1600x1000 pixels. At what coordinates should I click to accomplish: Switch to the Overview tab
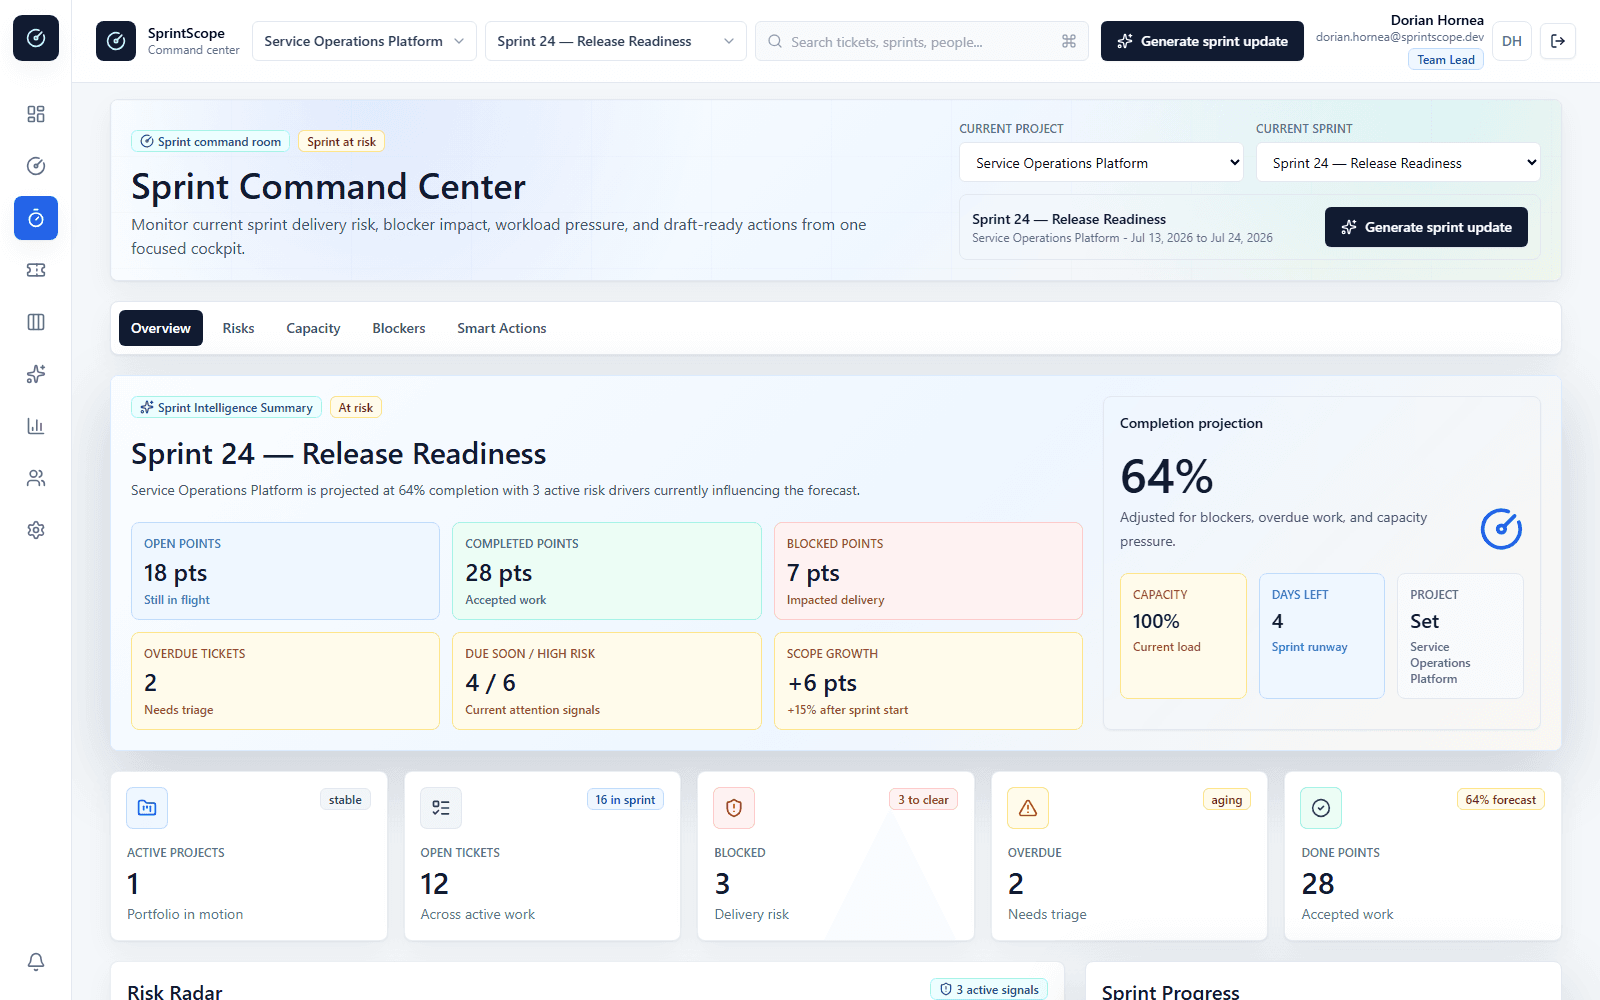pos(161,328)
